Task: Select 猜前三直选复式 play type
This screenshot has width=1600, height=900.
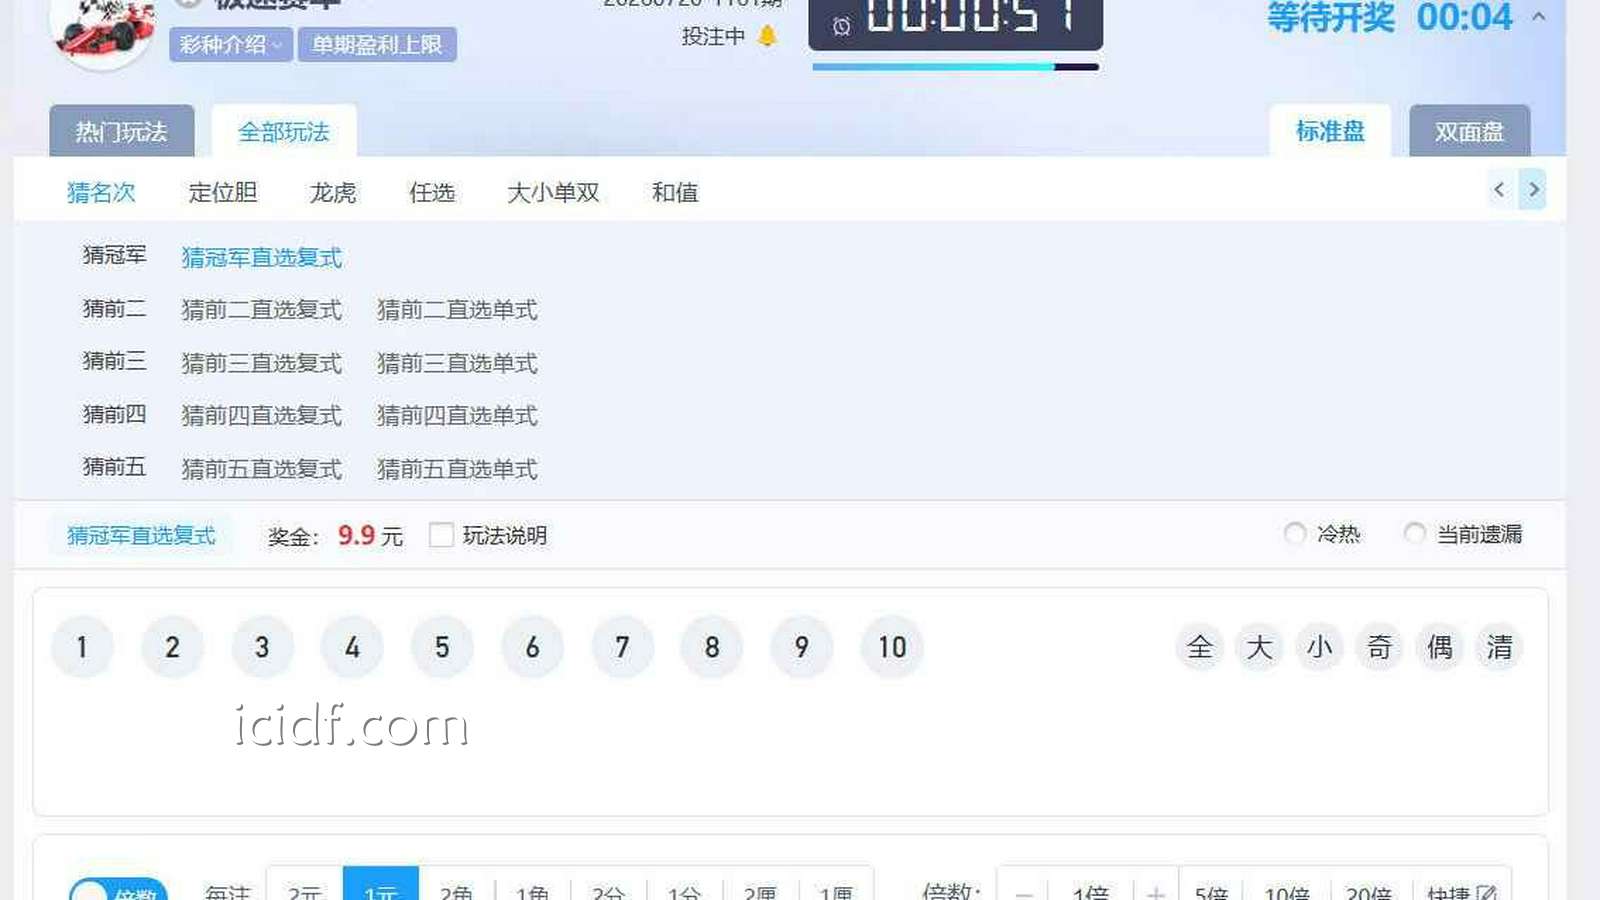Action: pyautogui.click(x=262, y=363)
